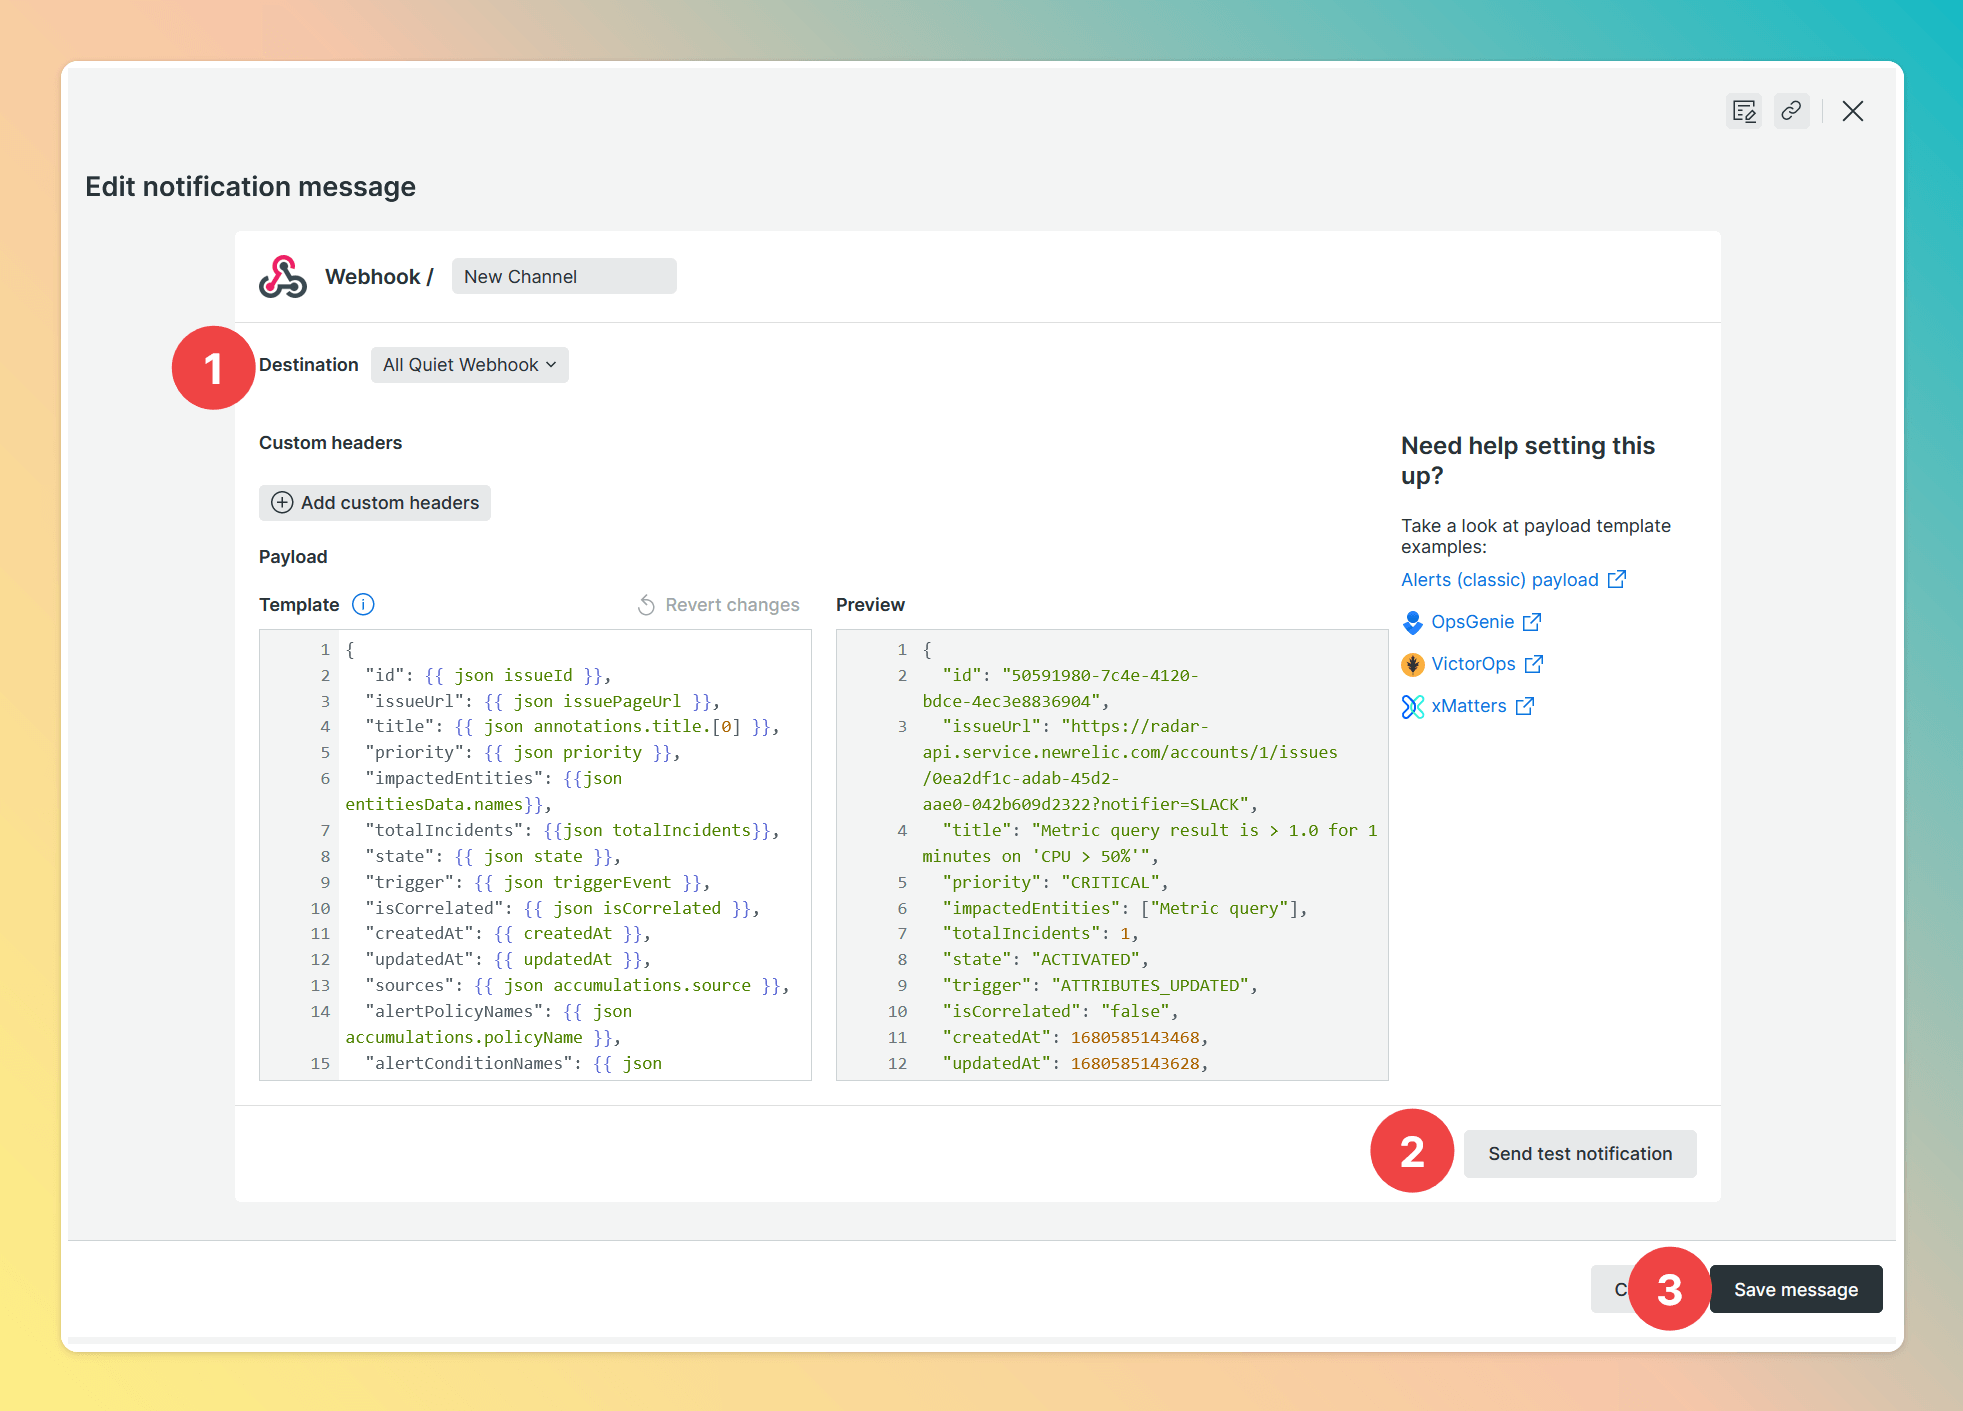Click the feedback note icon at top right
The image size is (1963, 1411).
coord(1744,111)
